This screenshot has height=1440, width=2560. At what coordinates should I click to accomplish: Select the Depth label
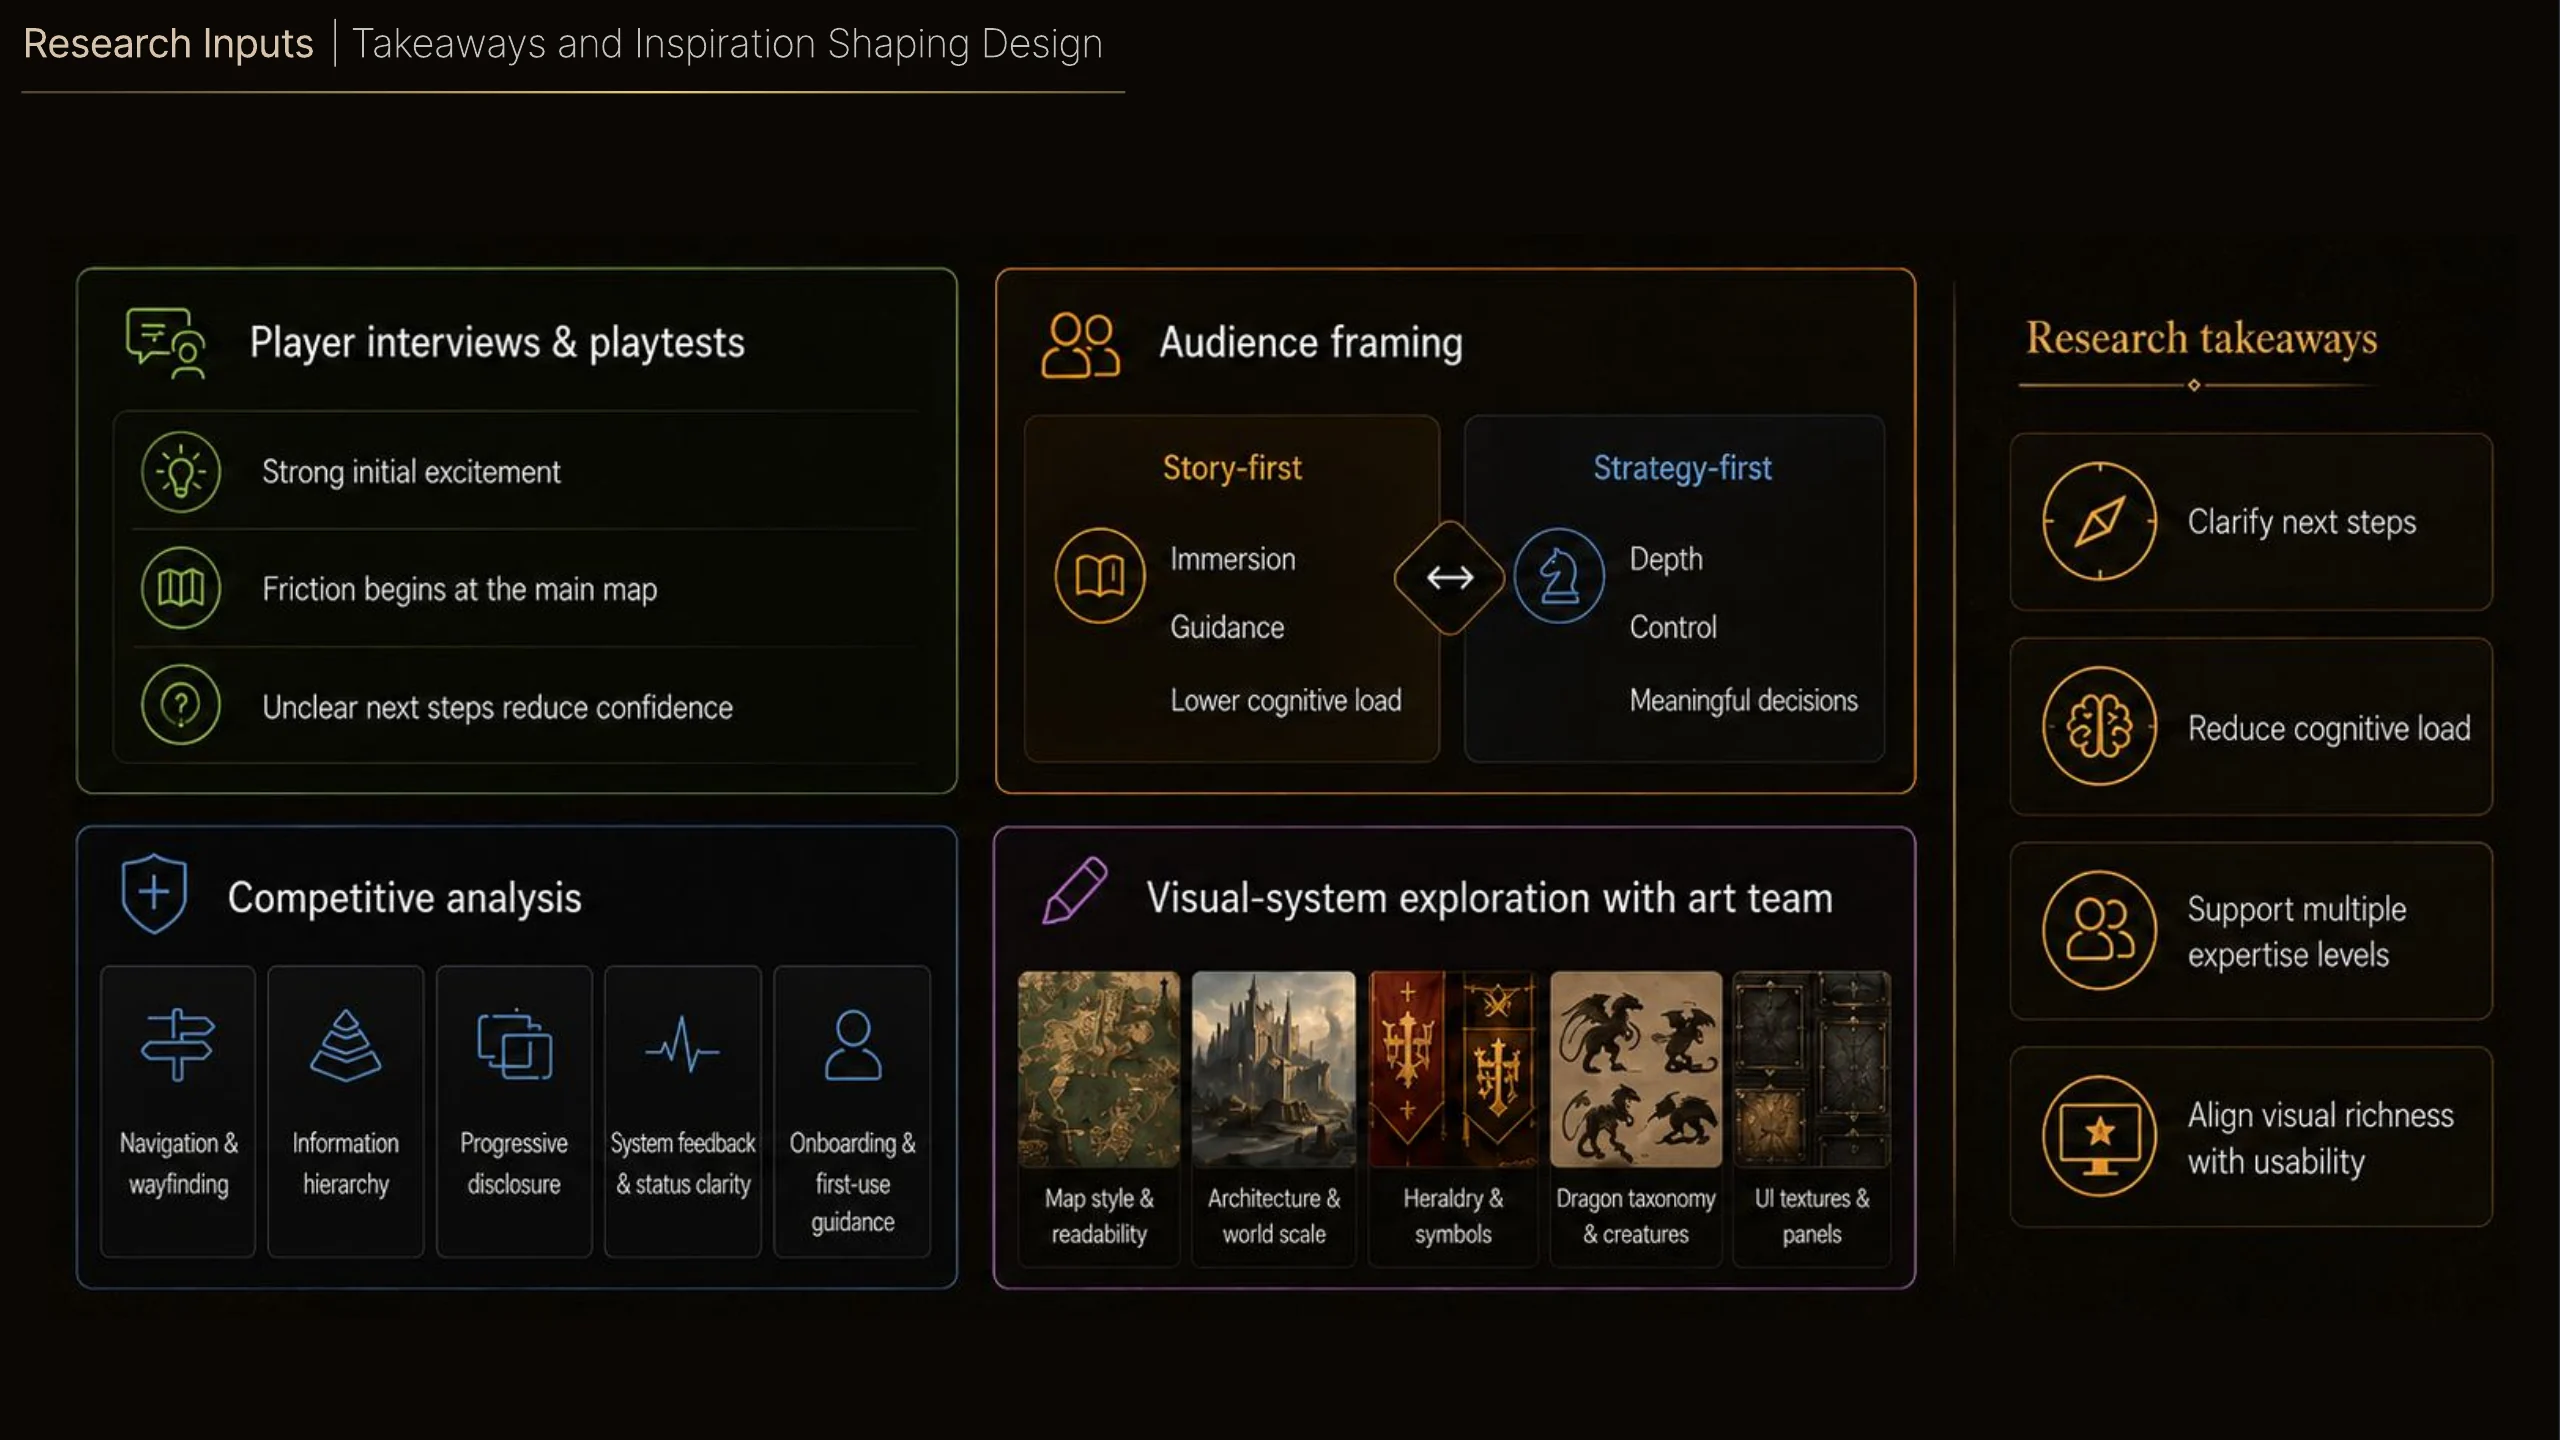pos(1666,559)
